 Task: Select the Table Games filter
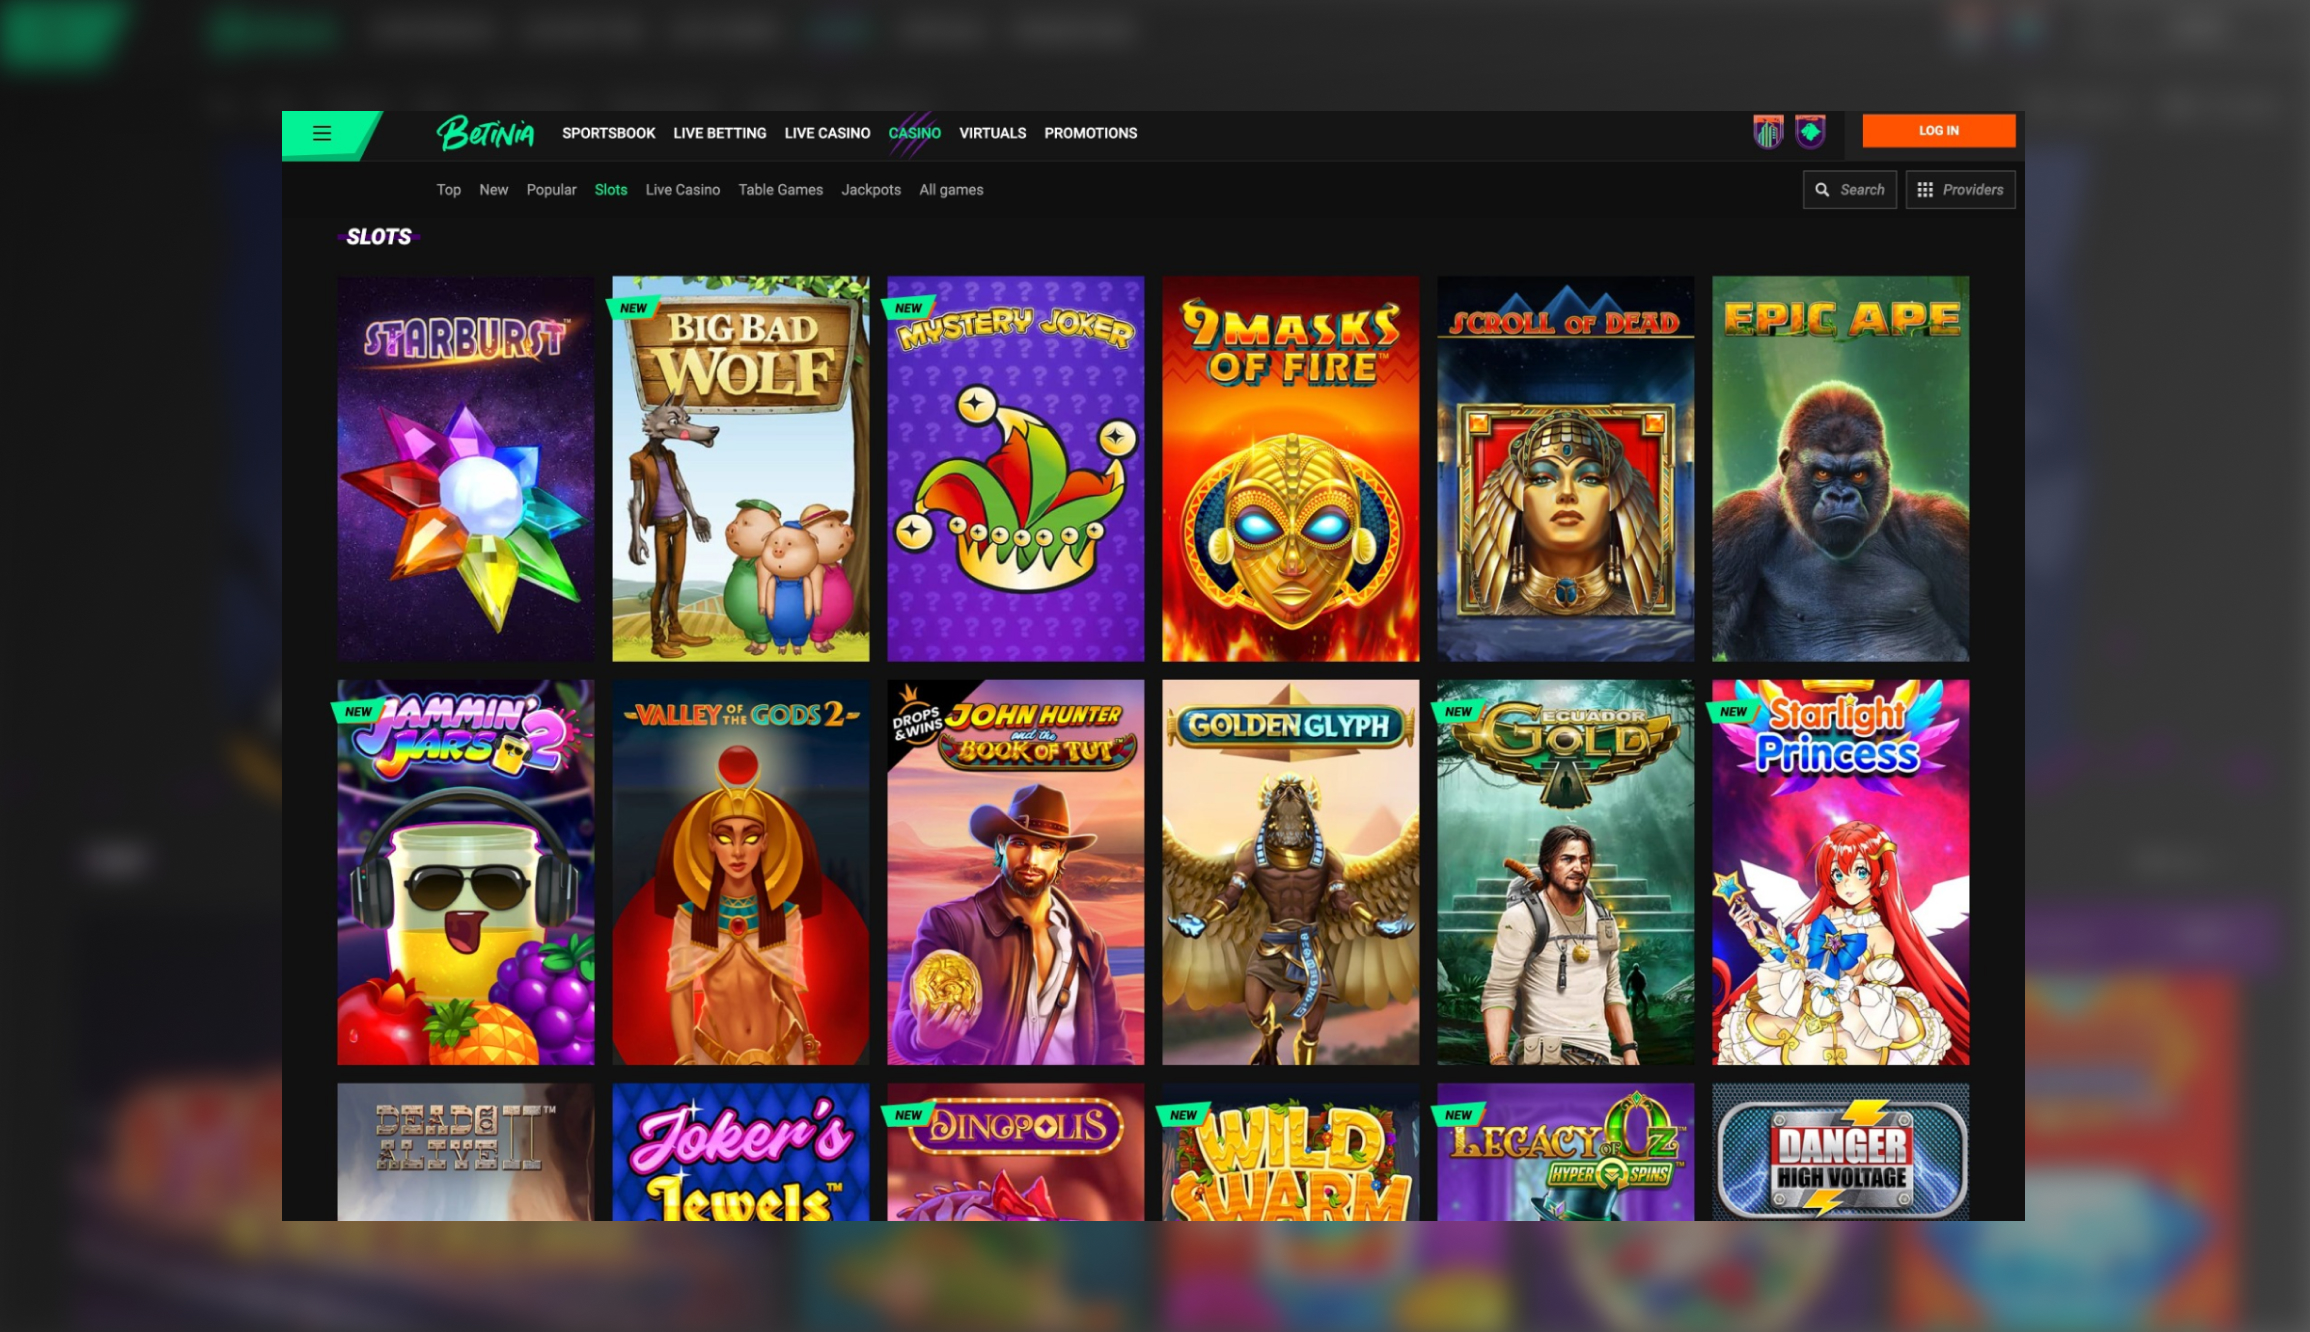tap(780, 189)
